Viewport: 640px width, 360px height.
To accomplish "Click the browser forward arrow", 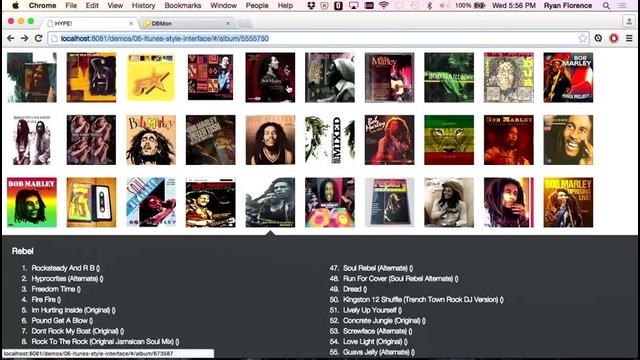I will tap(24, 38).
